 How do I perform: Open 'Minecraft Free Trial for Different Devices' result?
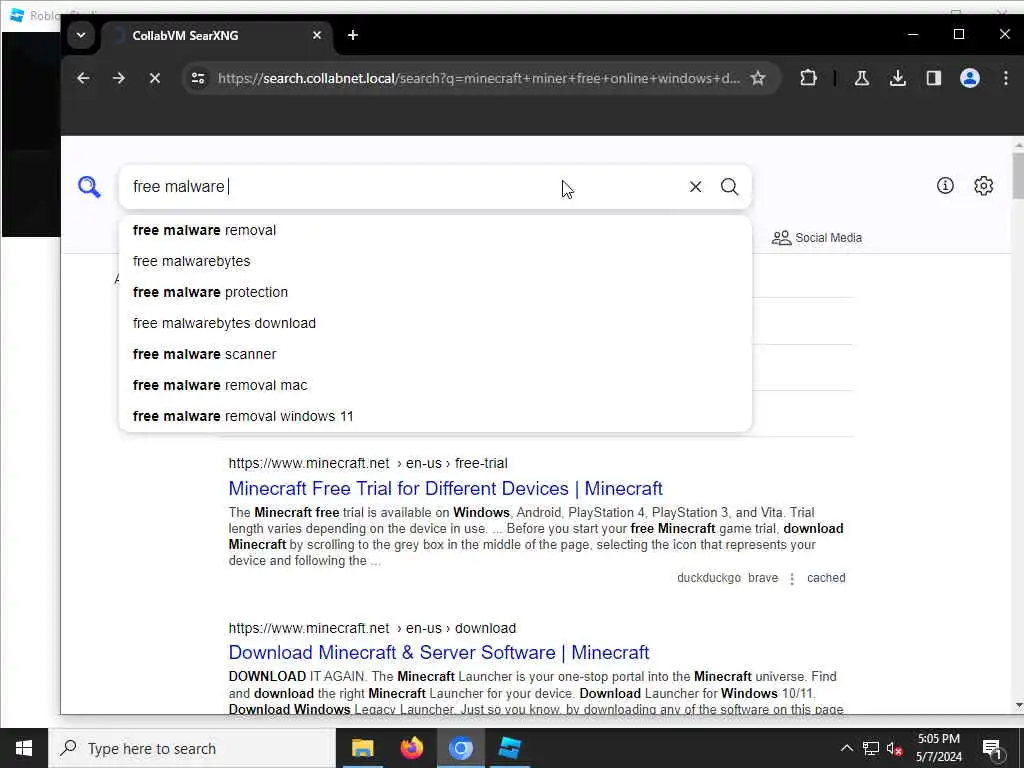(445, 488)
